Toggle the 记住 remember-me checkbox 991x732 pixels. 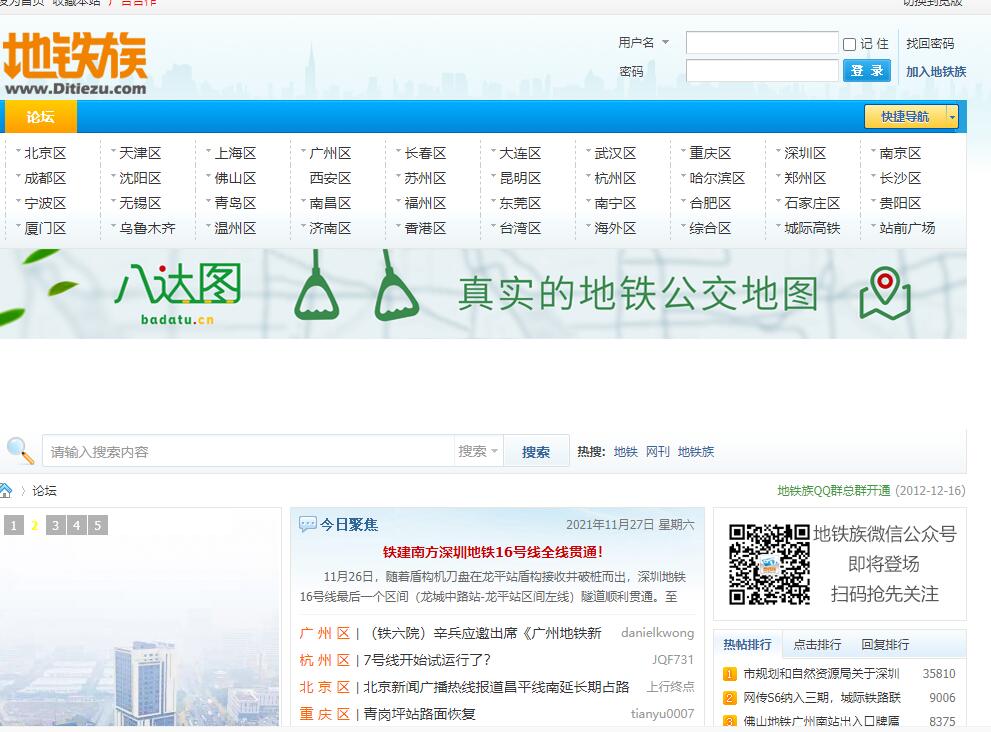click(x=849, y=44)
